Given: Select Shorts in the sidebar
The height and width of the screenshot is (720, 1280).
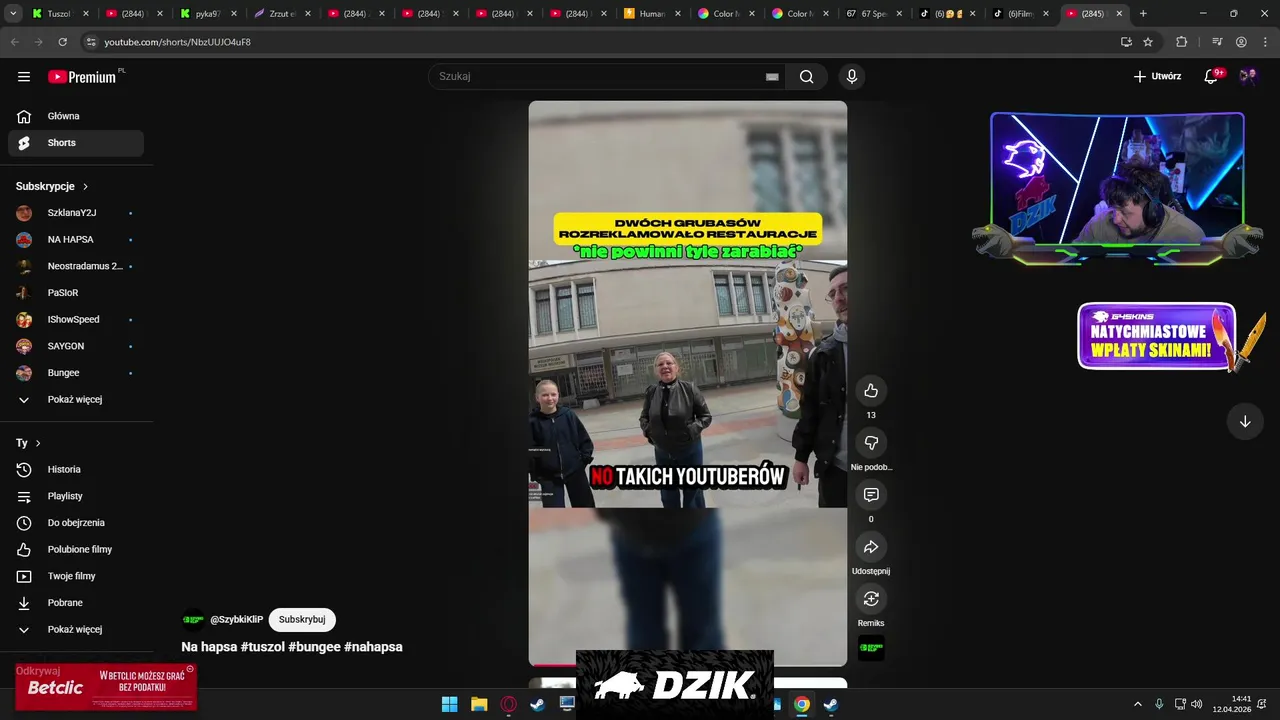Looking at the screenshot, I should [76, 143].
